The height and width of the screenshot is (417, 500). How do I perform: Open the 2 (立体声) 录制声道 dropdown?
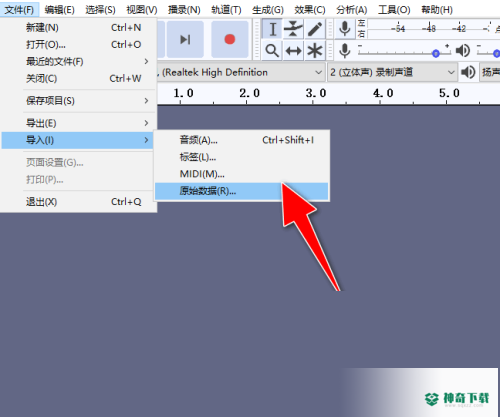(x=392, y=72)
